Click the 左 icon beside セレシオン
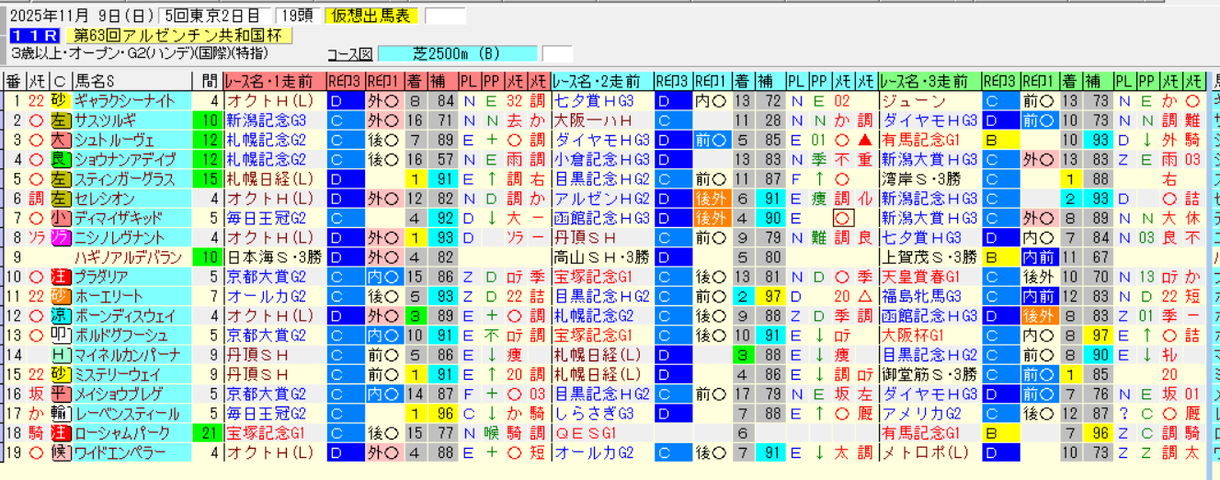 click(60, 198)
